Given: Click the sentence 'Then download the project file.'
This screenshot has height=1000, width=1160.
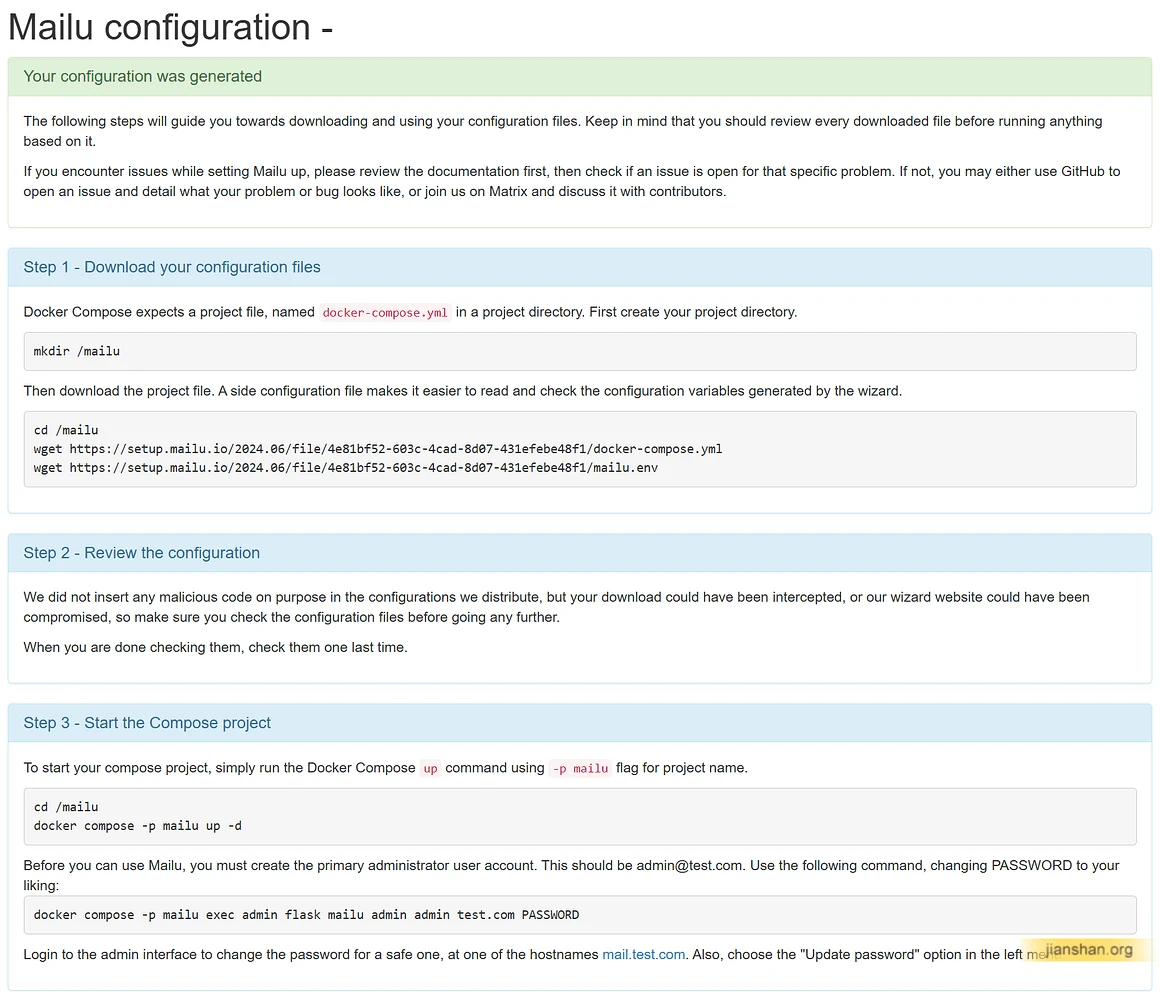Looking at the screenshot, I should (118, 391).
